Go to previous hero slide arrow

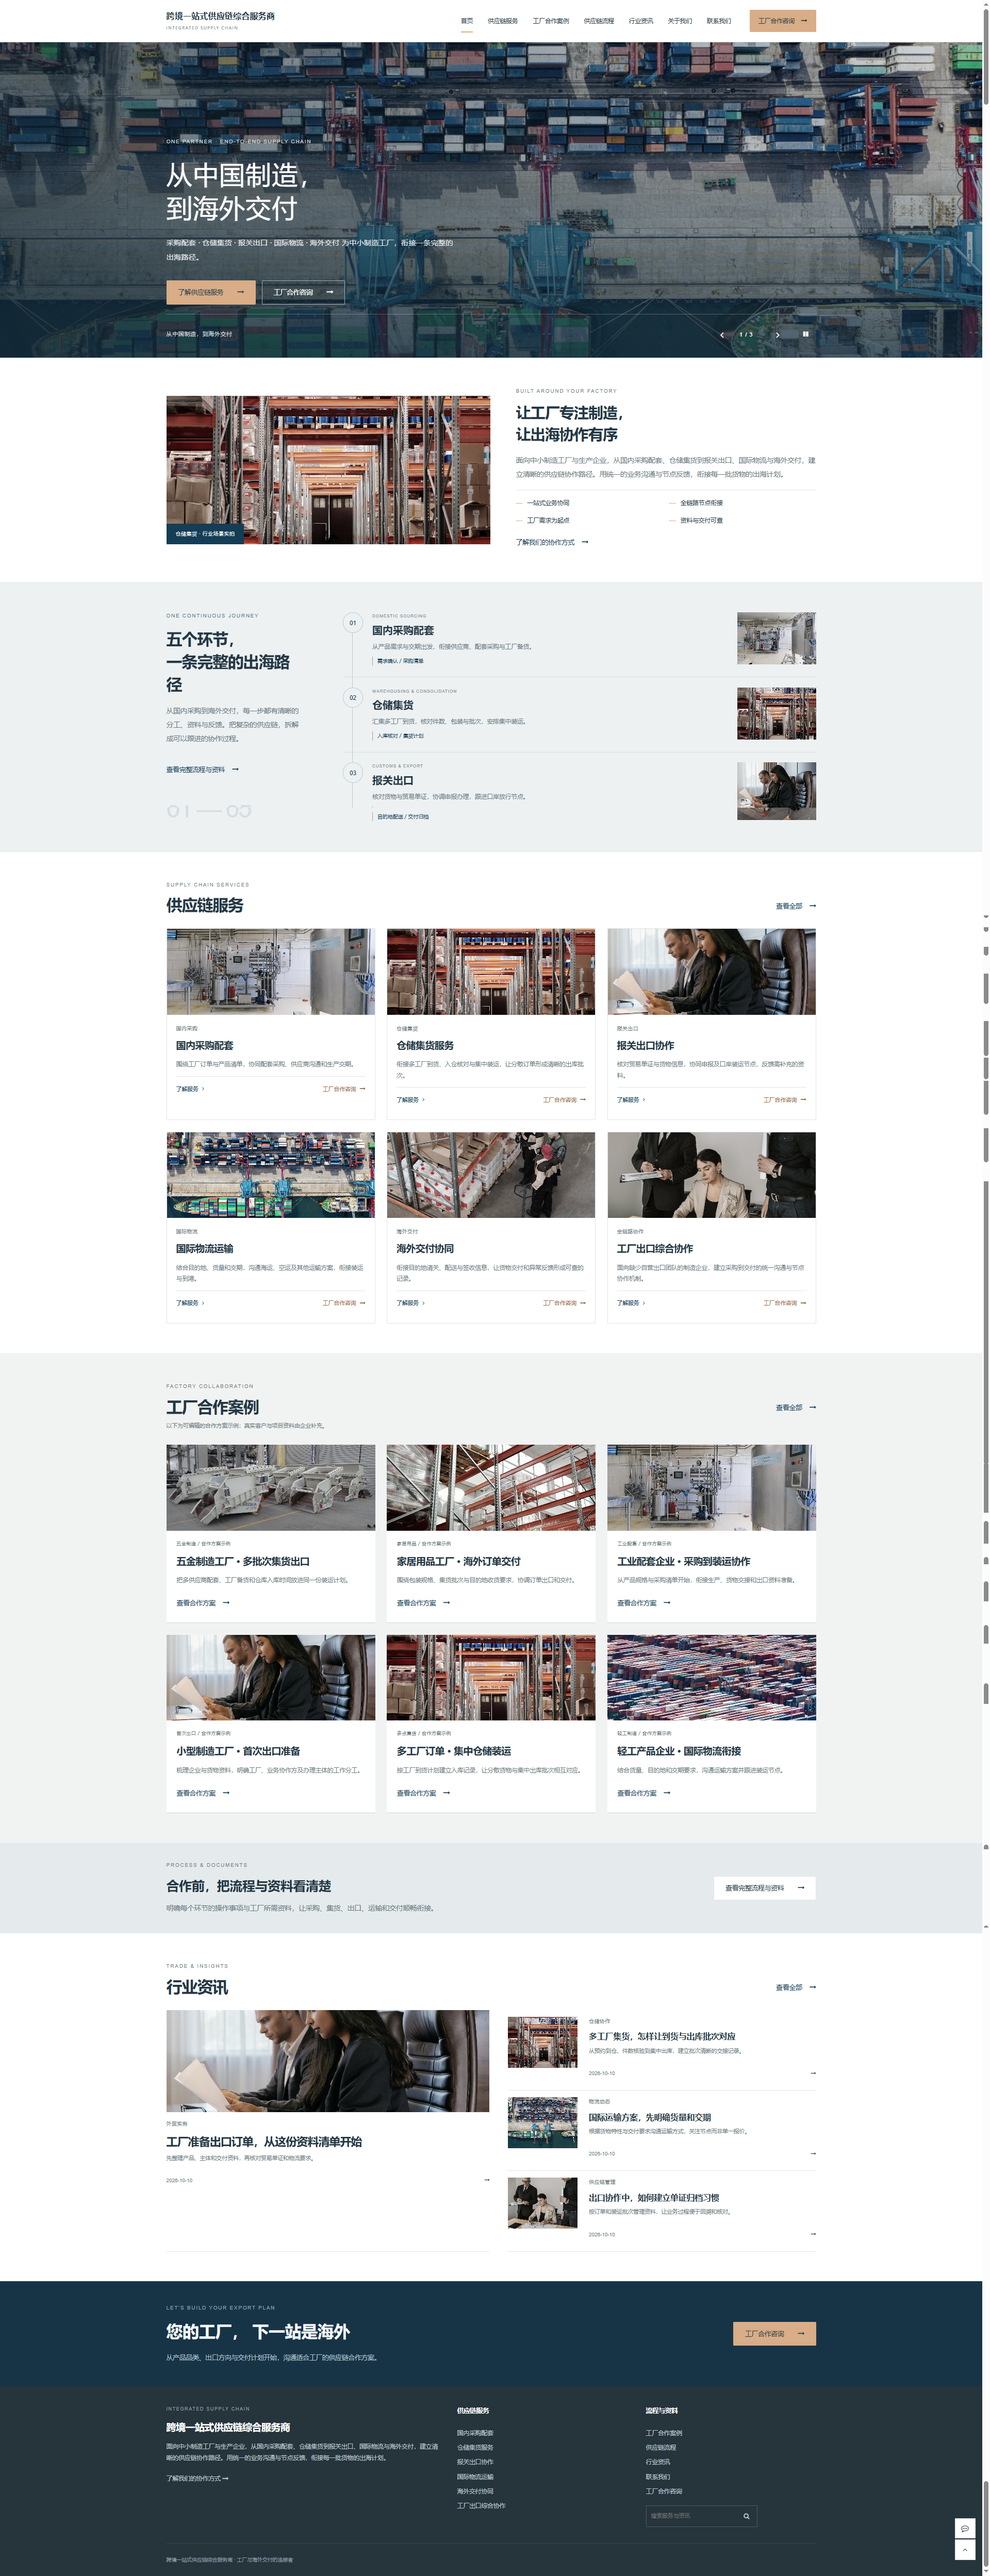721,335
